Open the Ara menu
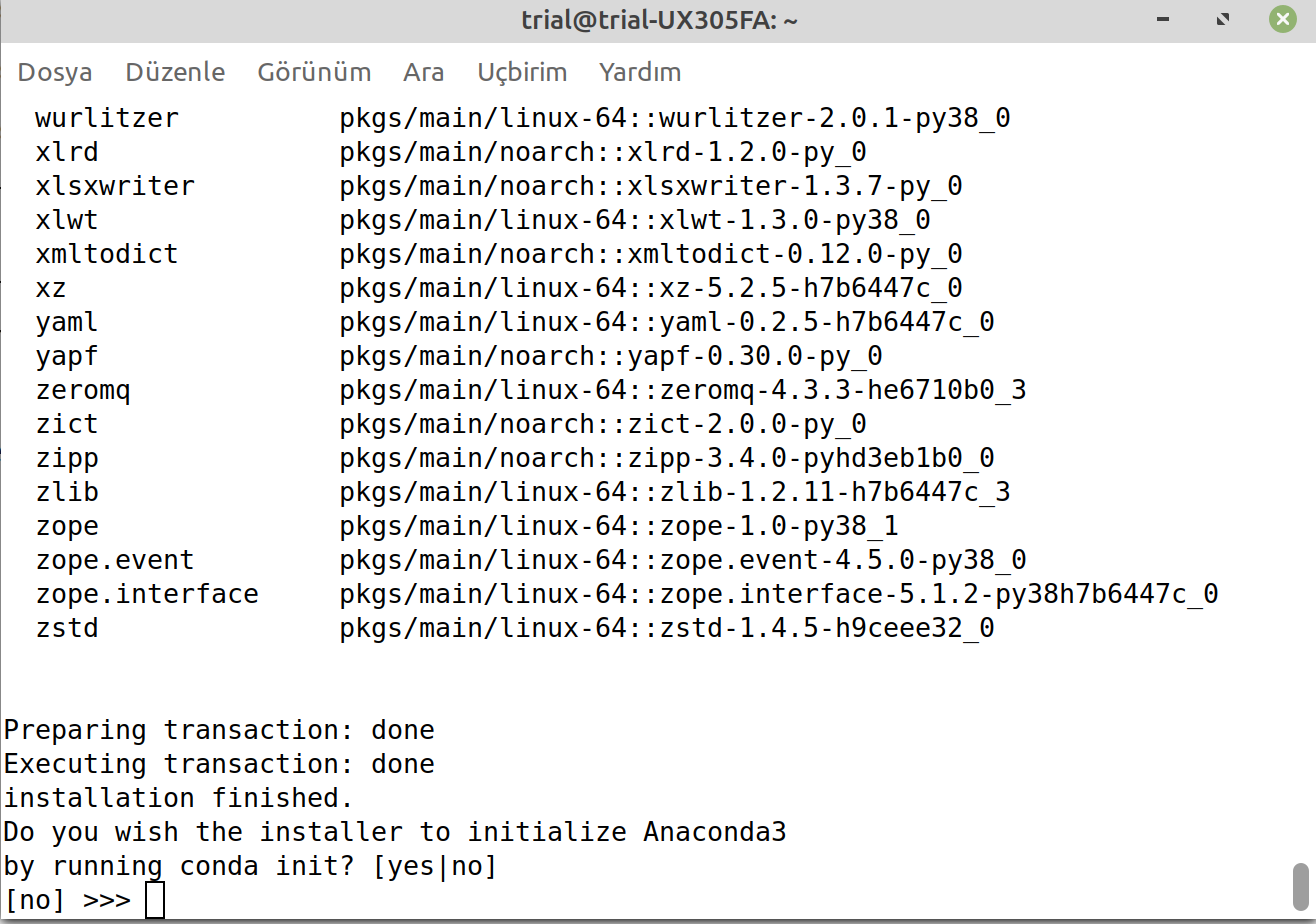The width and height of the screenshot is (1316, 924). (424, 72)
